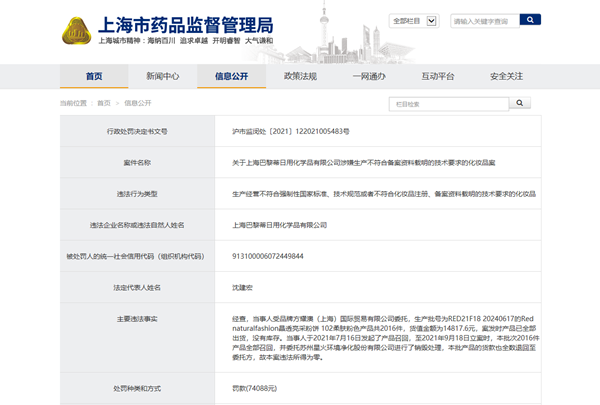Select the 被处罚人的统一社会信用代码 label
The width and height of the screenshot is (600, 405).
tap(135, 256)
